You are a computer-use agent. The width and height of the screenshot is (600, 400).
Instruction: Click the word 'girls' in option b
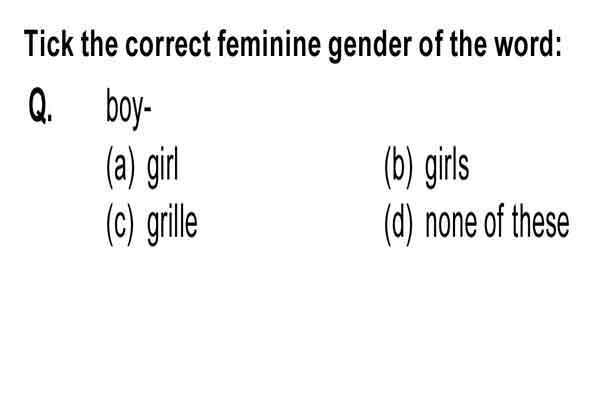point(447,169)
